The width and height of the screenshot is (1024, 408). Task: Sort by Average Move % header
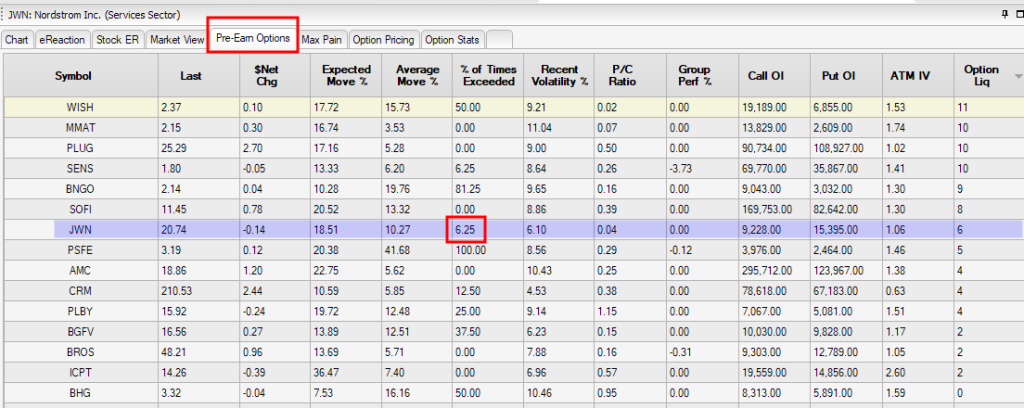(417, 76)
